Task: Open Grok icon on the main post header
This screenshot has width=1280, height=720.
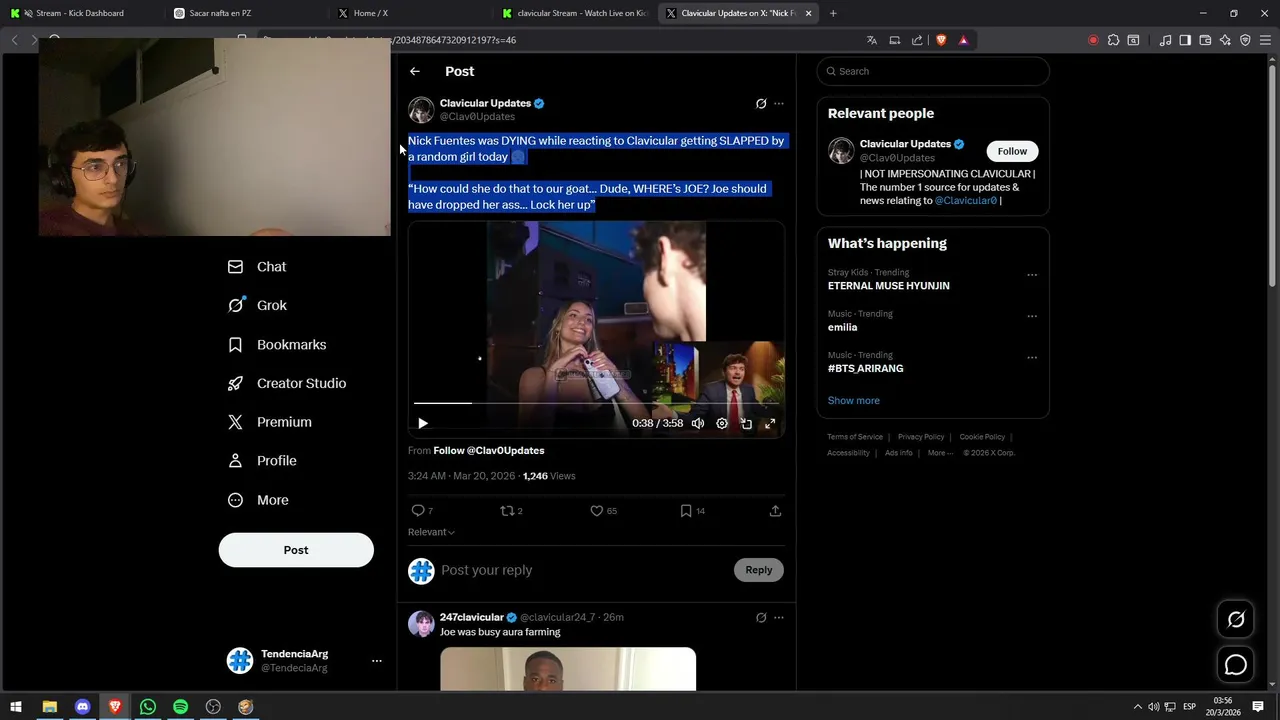Action: pyautogui.click(x=761, y=103)
